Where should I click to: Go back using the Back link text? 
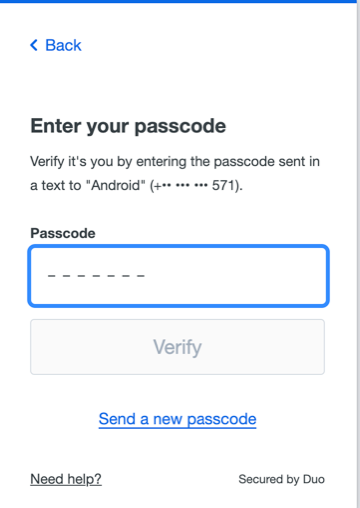point(63,45)
